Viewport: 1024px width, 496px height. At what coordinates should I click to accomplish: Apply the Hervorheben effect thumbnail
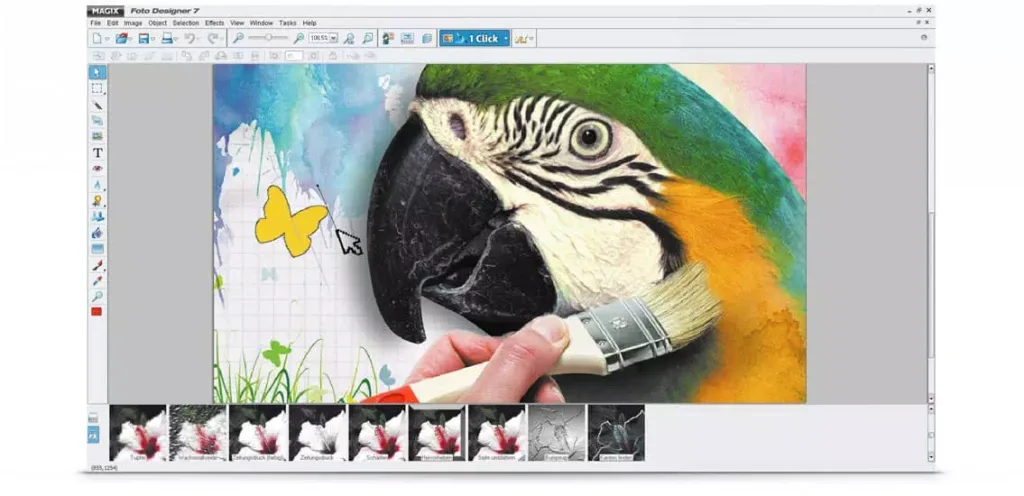tap(438, 433)
